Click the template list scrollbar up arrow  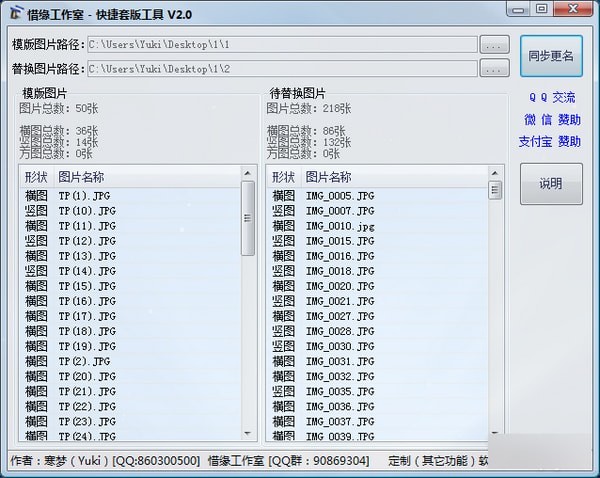[x=248, y=176]
